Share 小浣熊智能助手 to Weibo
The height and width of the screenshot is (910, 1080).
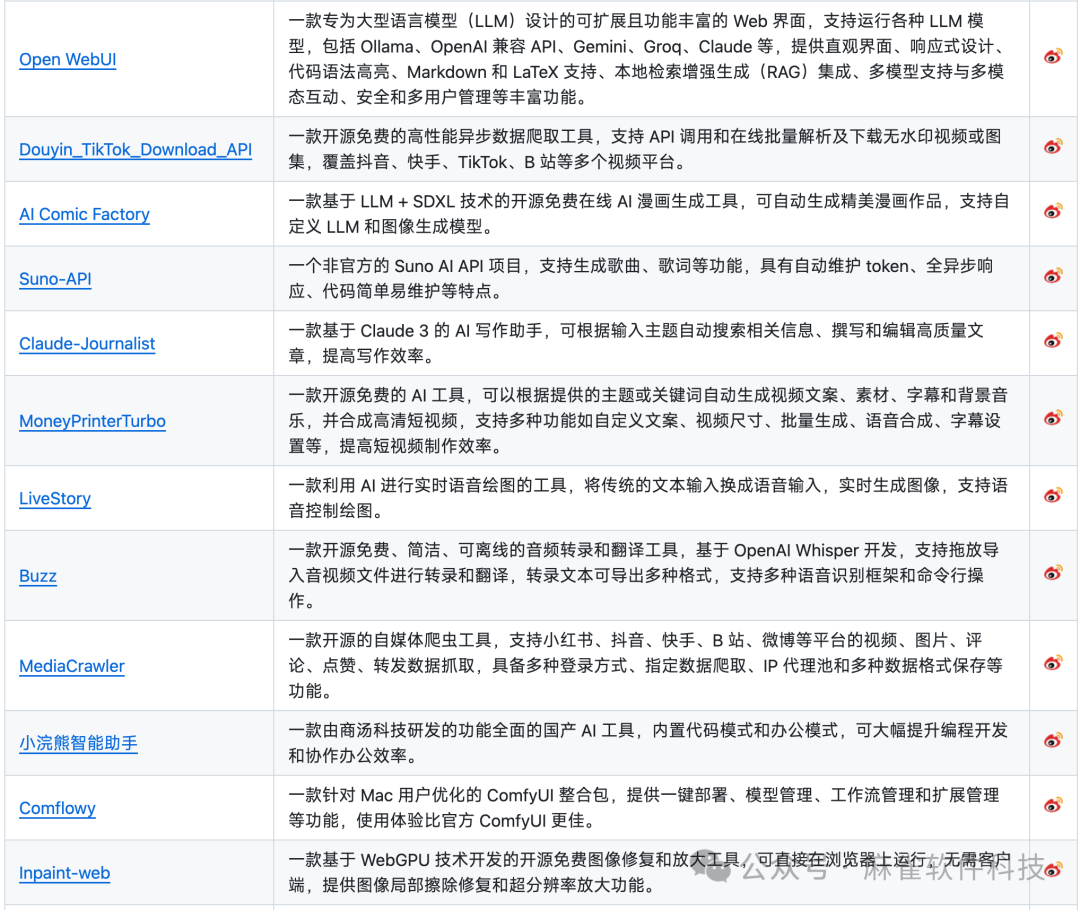(x=1053, y=742)
